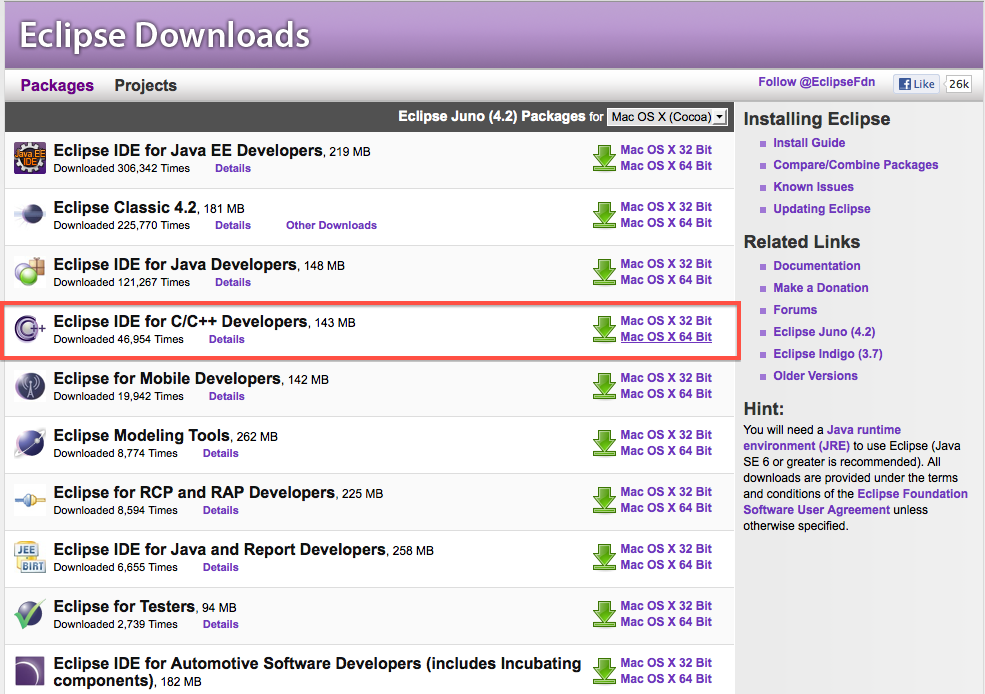Open the Eclipse Indigo (3.7) link
Screen dimensions: 985x694
click(x=827, y=354)
